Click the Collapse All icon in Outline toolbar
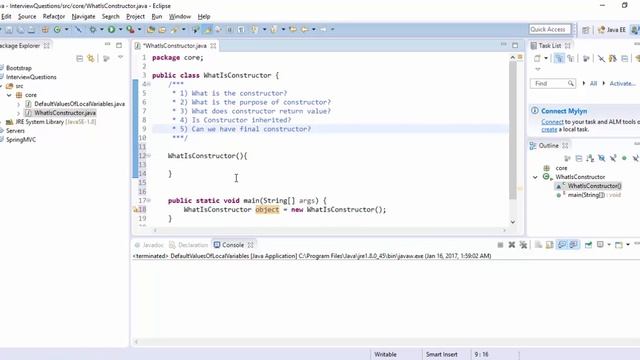 (x=579, y=158)
